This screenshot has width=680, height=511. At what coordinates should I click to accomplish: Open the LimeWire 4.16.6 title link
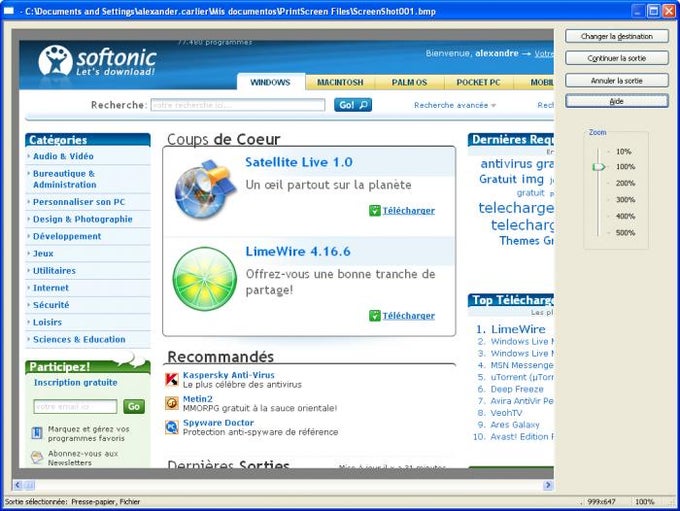(298, 252)
